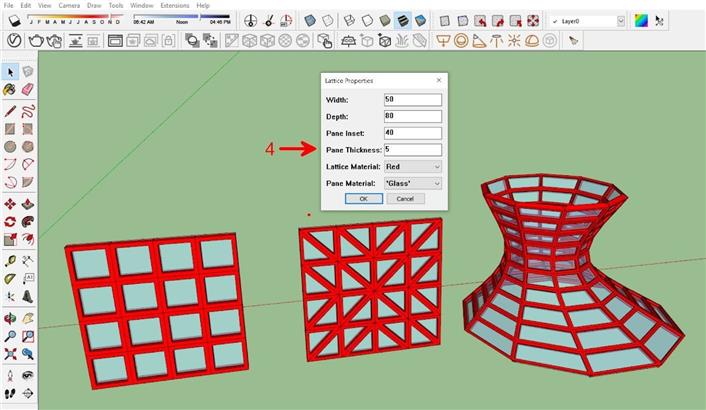706x410 pixels.
Task: Activate the Orbit tool
Action: tap(10, 318)
